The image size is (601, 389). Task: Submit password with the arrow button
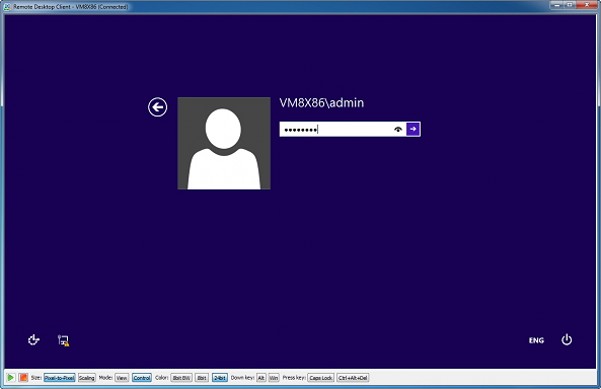coord(413,129)
